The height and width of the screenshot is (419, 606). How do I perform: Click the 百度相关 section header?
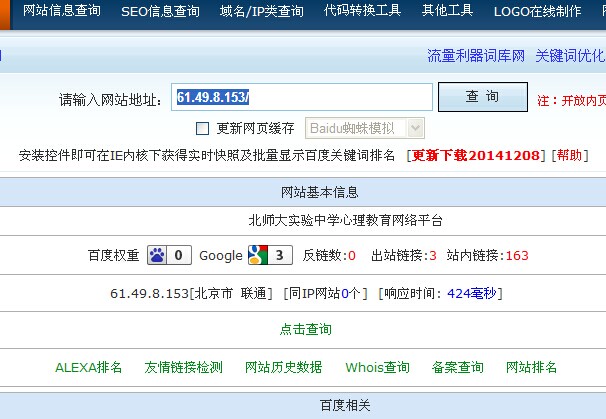coord(345,405)
